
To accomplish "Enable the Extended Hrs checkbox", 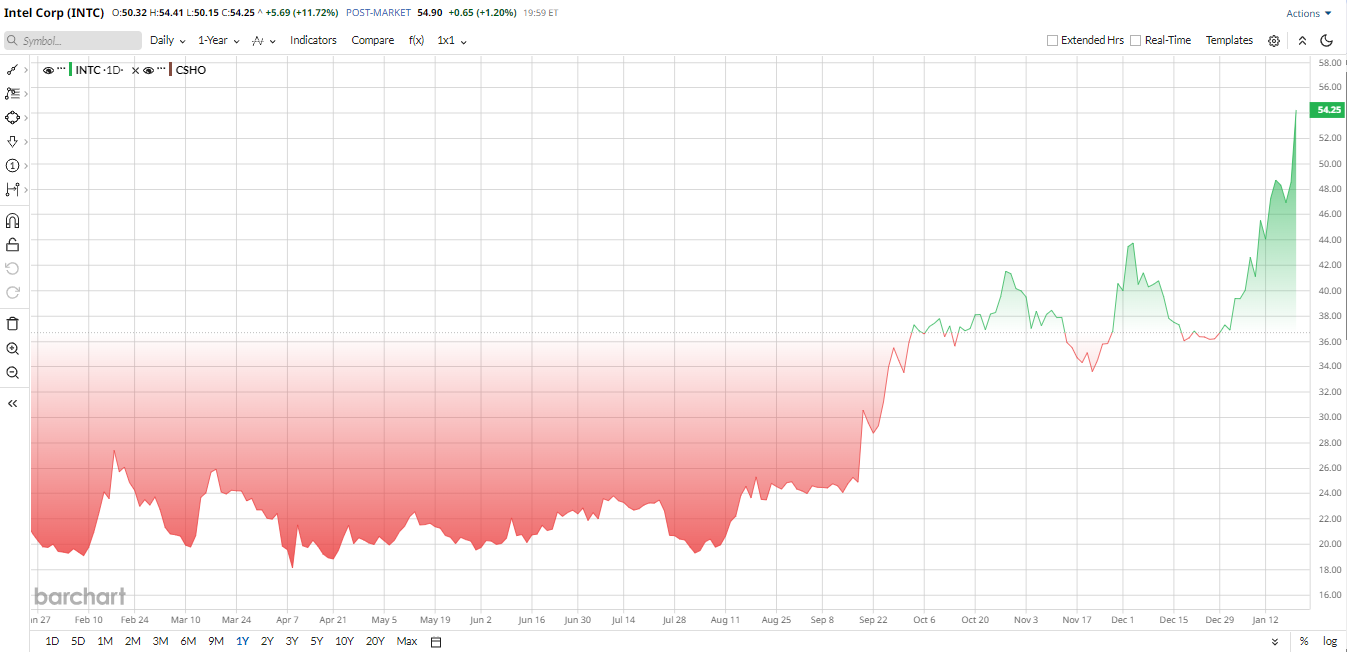I will pyautogui.click(x=1052, y=41).
